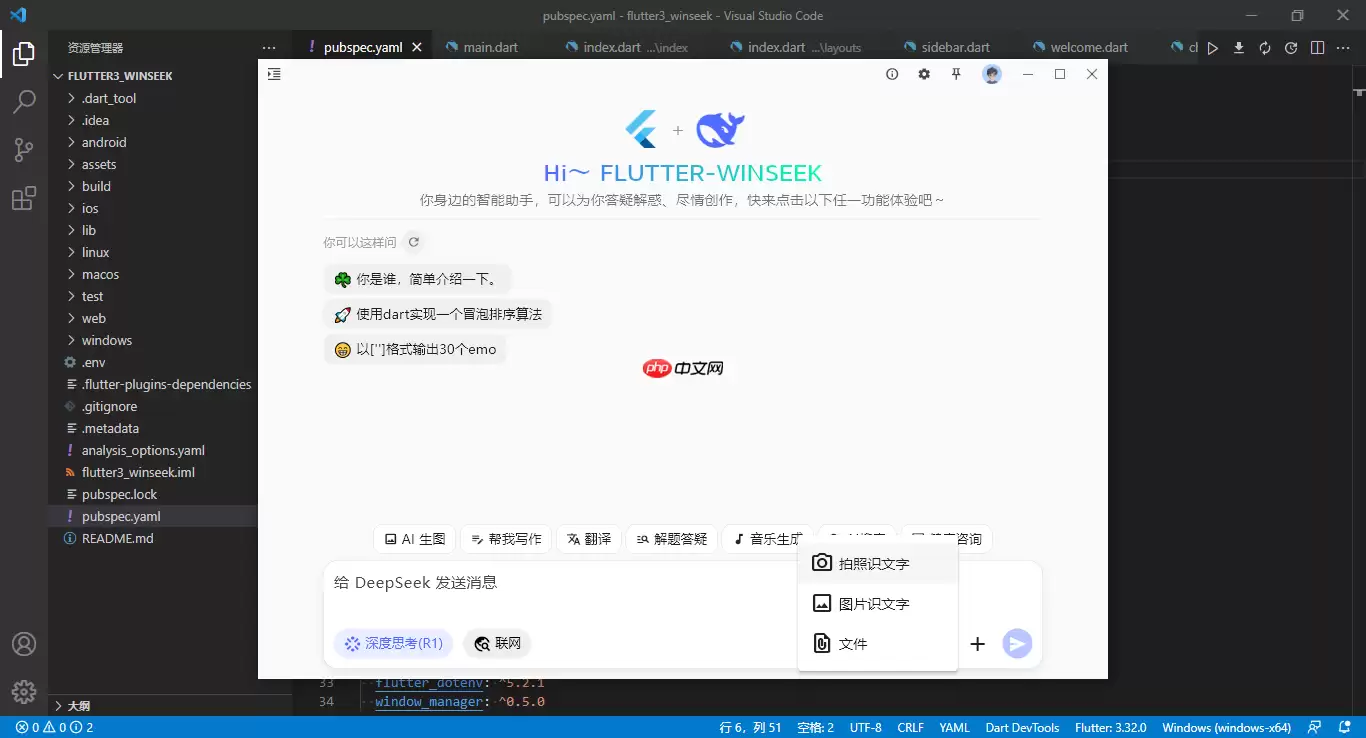Pin the DeepSeek window with the pin icon
The image size is (1366, 738).
[x=956, y=74]
